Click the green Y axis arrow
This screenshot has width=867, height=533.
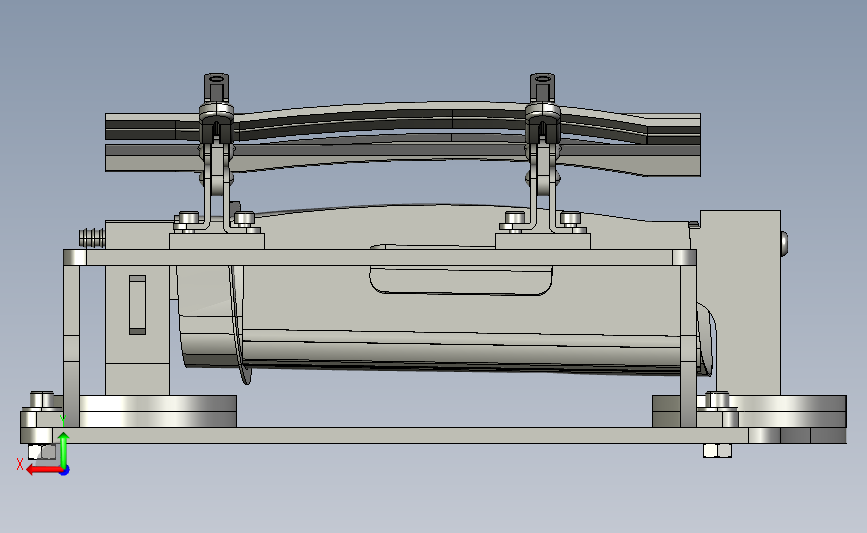pyautogui.click(x=64, y=450)
